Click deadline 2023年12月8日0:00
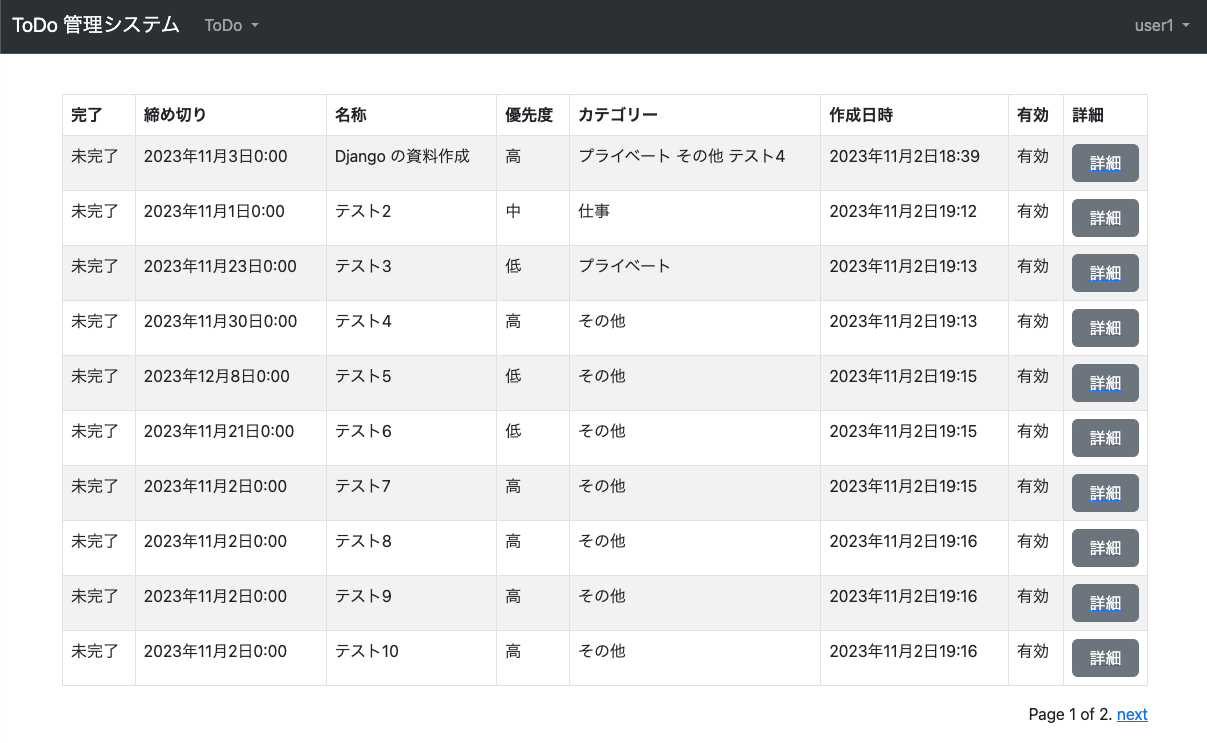 coord(217,376)
